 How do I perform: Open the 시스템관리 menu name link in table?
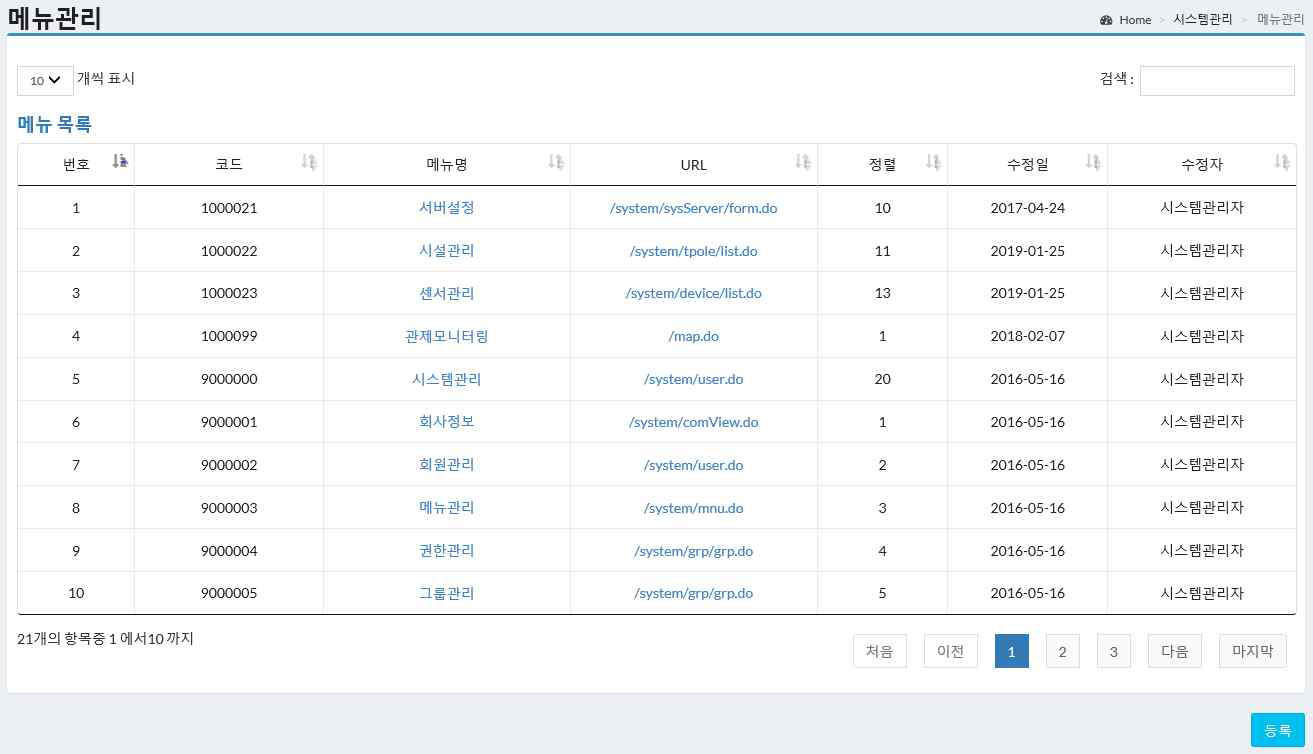pos(447,380)
